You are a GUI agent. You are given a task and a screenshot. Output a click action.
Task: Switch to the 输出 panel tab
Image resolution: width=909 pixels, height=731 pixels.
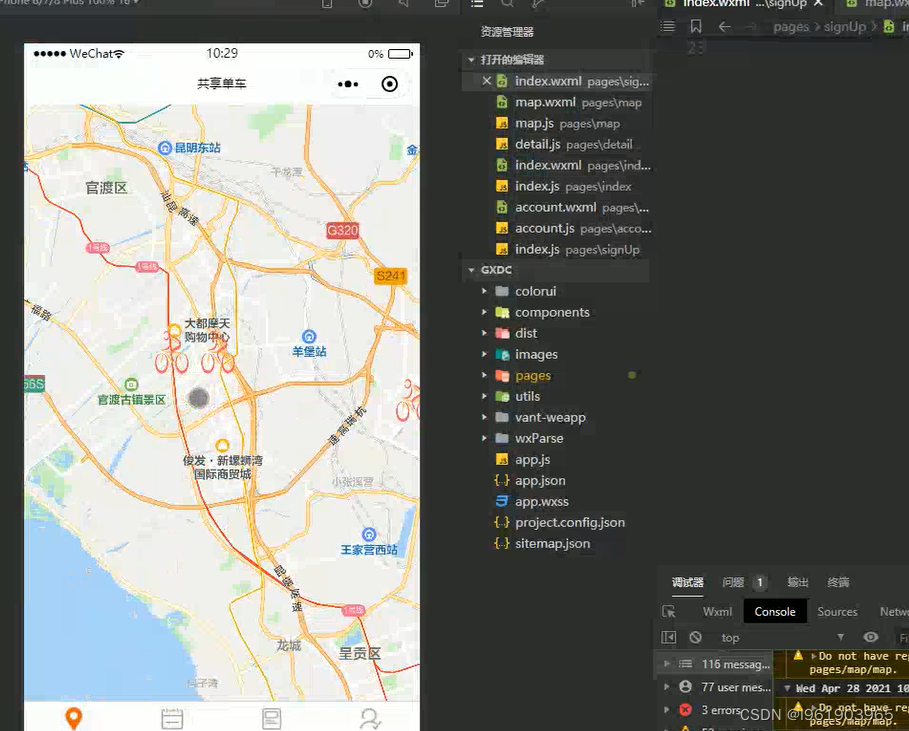click(x=798, y=582)
